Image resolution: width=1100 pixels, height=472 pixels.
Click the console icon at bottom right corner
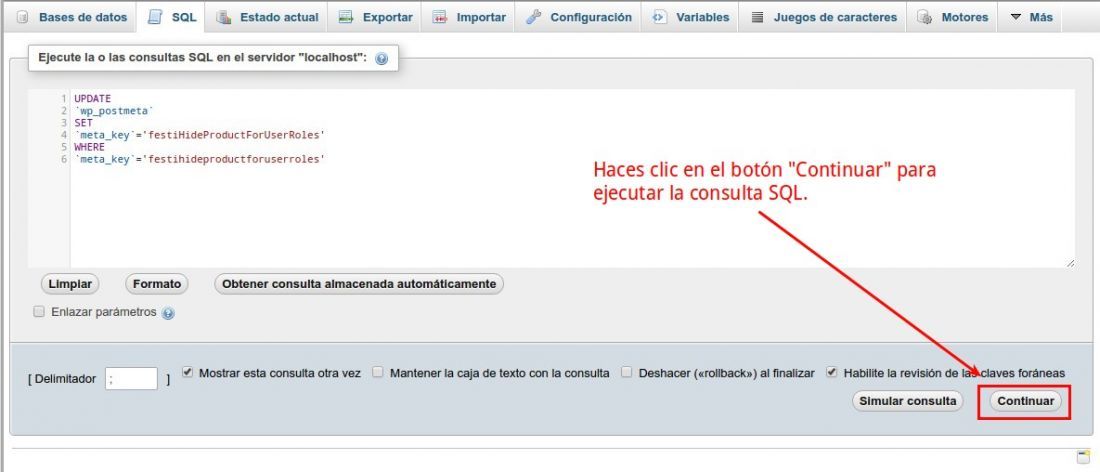1083,457
